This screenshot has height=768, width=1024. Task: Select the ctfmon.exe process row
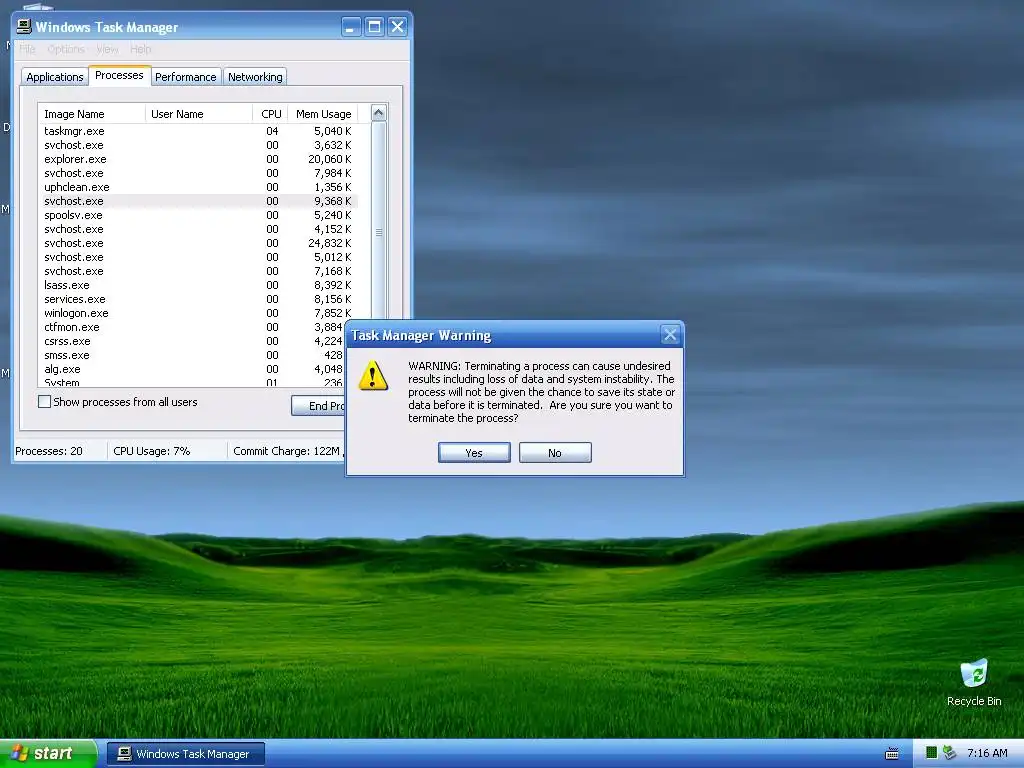[193, 327]
